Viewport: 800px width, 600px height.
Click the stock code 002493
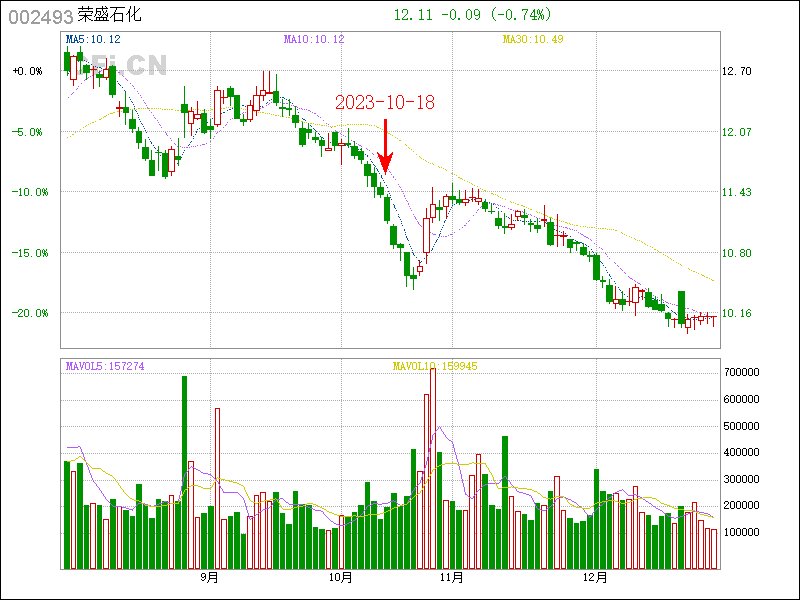(40, 16)
